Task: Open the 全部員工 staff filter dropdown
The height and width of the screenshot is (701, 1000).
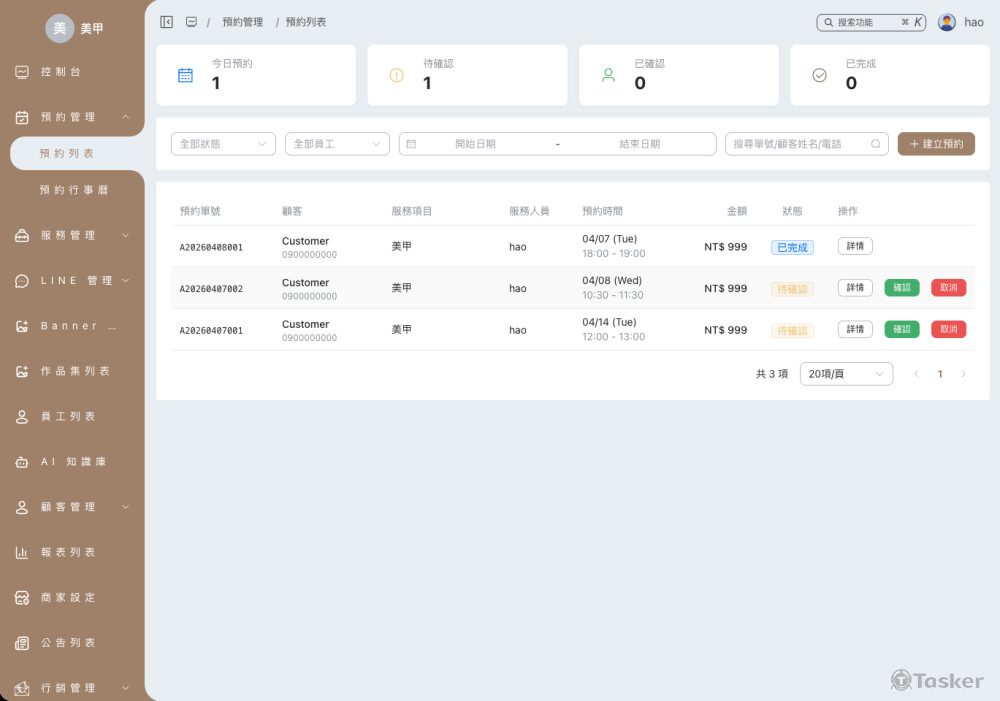Action: [x=337, y=144]
